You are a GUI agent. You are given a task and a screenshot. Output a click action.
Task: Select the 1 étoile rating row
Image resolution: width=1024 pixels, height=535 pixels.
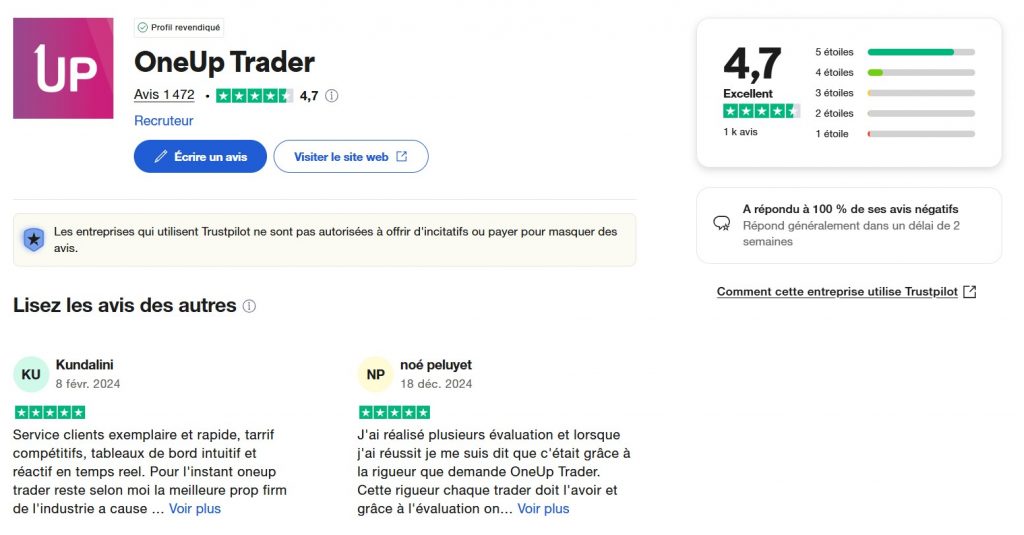(895, 134)
